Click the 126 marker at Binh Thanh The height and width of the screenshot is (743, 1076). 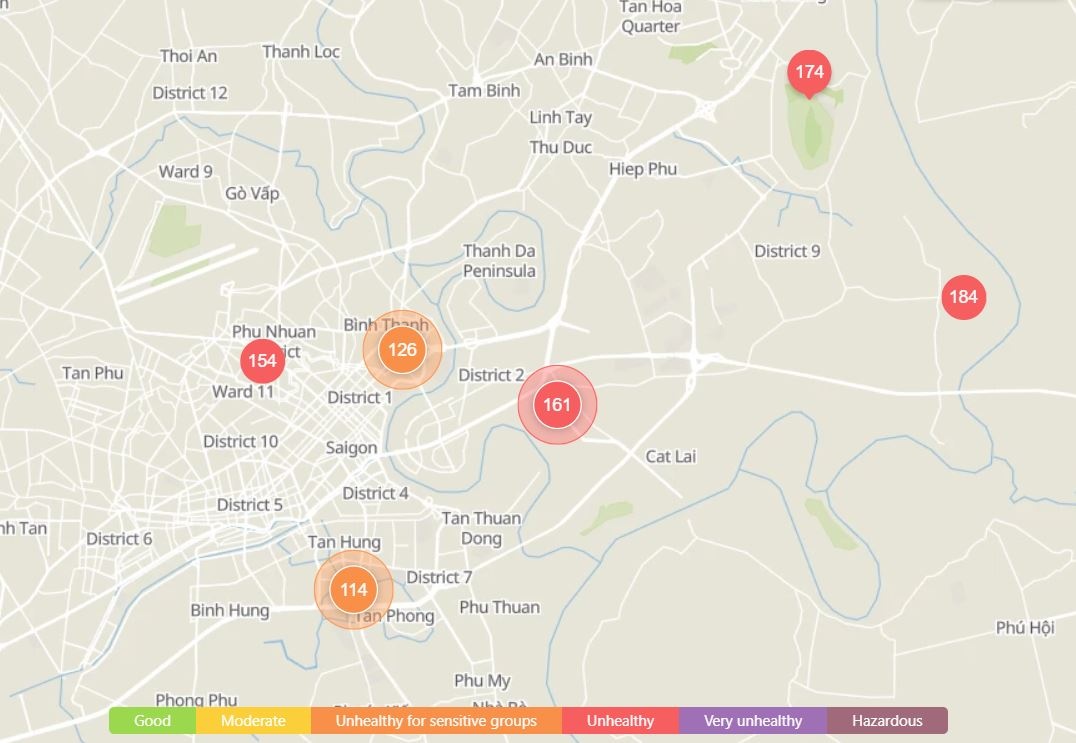[x=402, y=350]
